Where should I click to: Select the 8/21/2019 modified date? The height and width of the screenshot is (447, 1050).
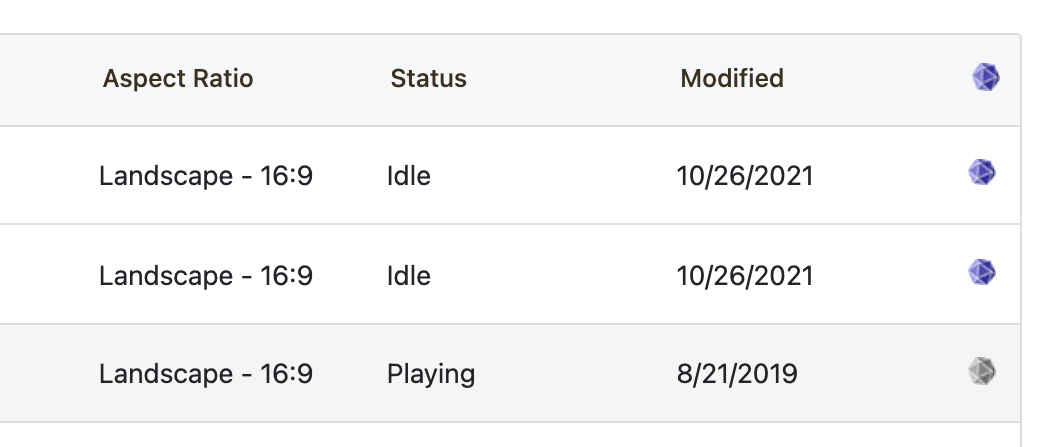[x=737, y=373]
